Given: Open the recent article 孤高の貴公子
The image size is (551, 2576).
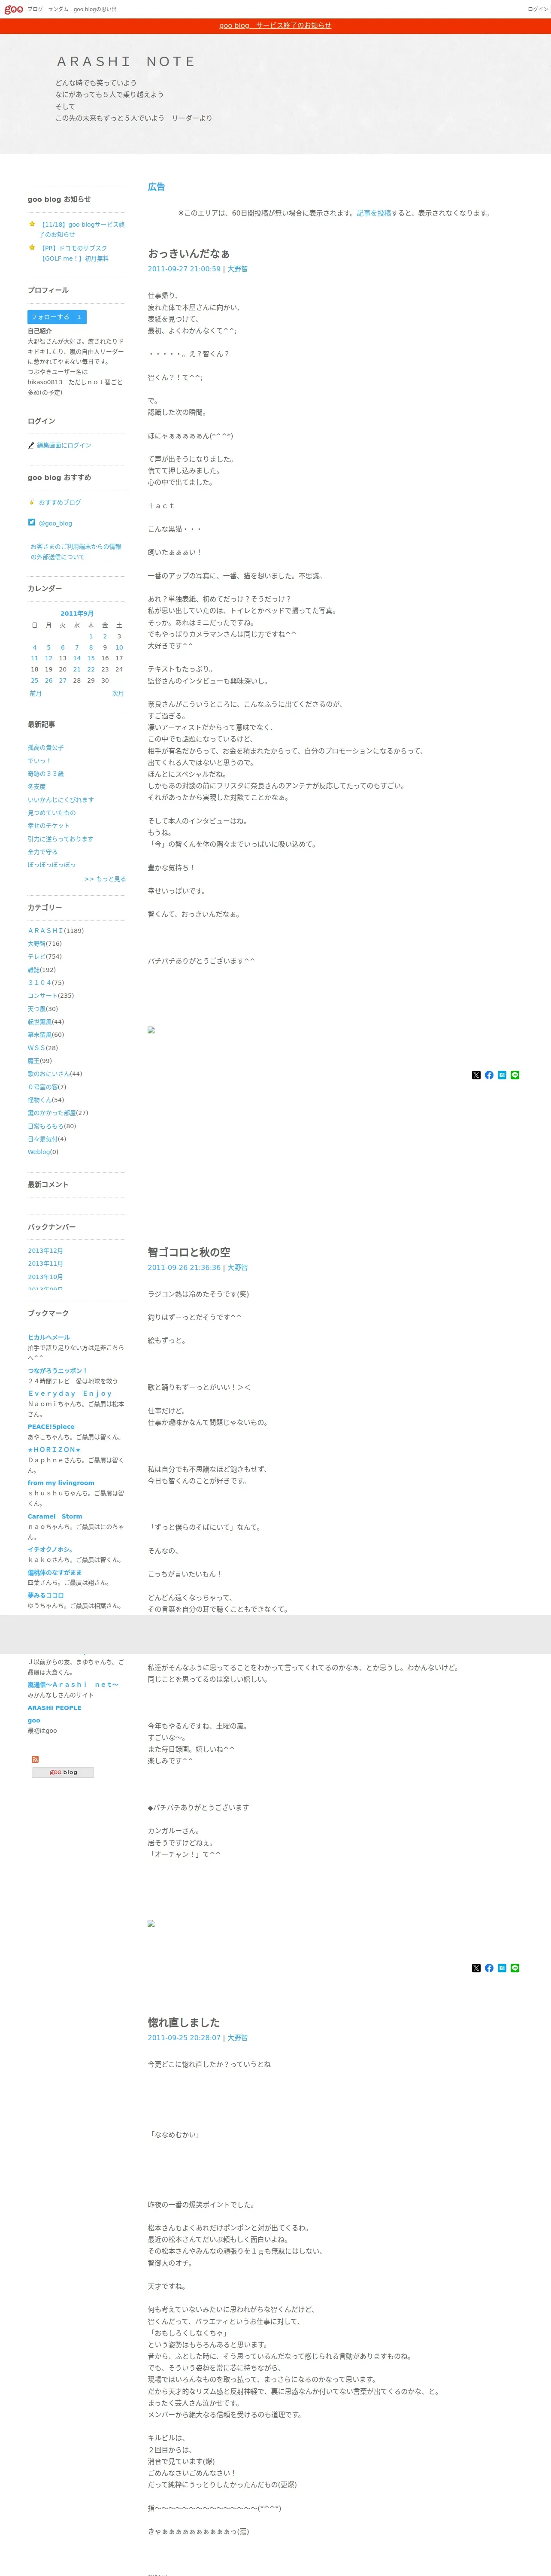Looking at the screenshot, I should [46, 747].
